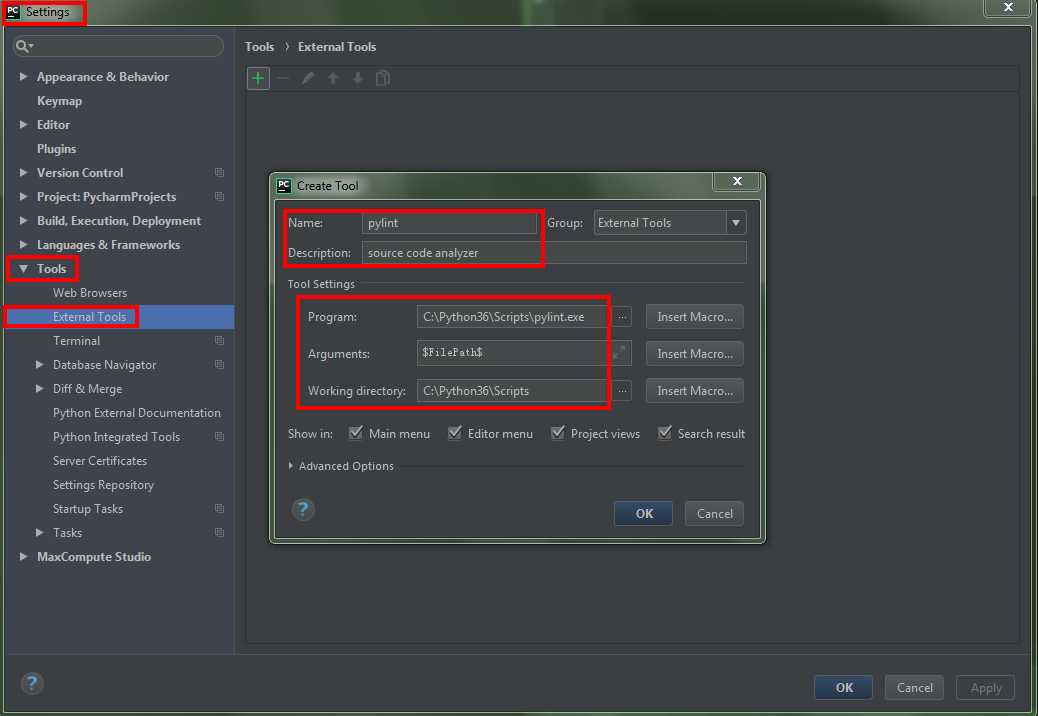Click Cancel in Settings window
1038x716 pixels.
914,688
